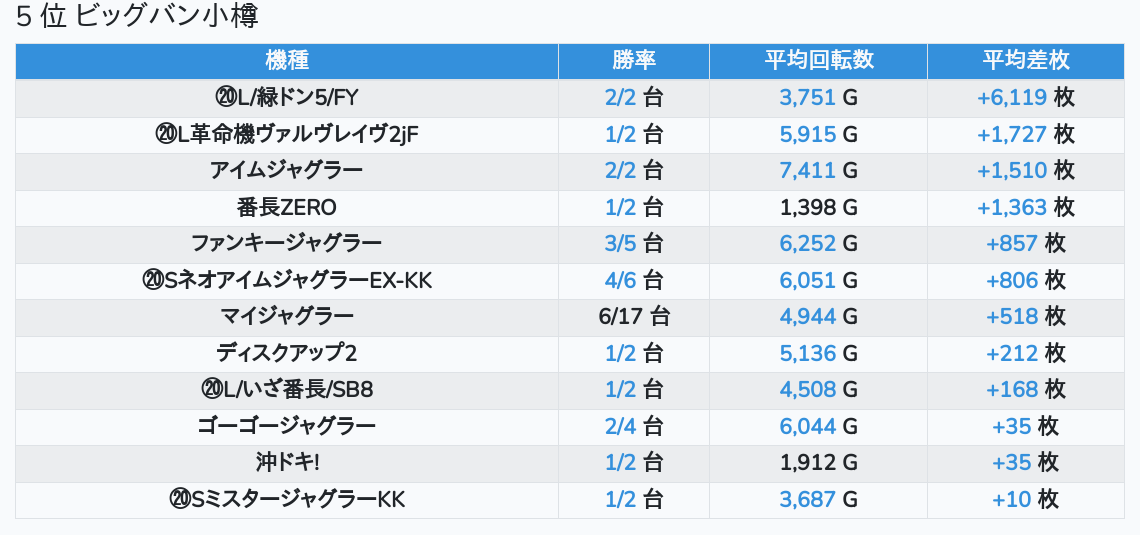This screenshot has height=535, width=1140.
Task: Select the 沖ドキ! machine name
Action: pyautogui.click(x=287, y=463)
